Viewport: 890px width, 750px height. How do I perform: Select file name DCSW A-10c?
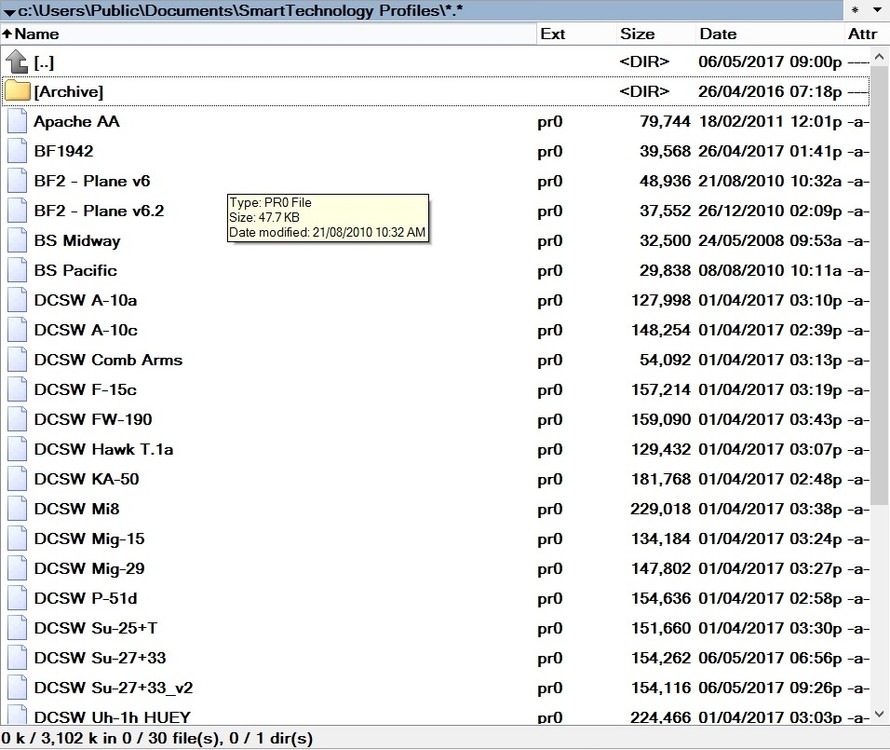click(x=86, y=330)
